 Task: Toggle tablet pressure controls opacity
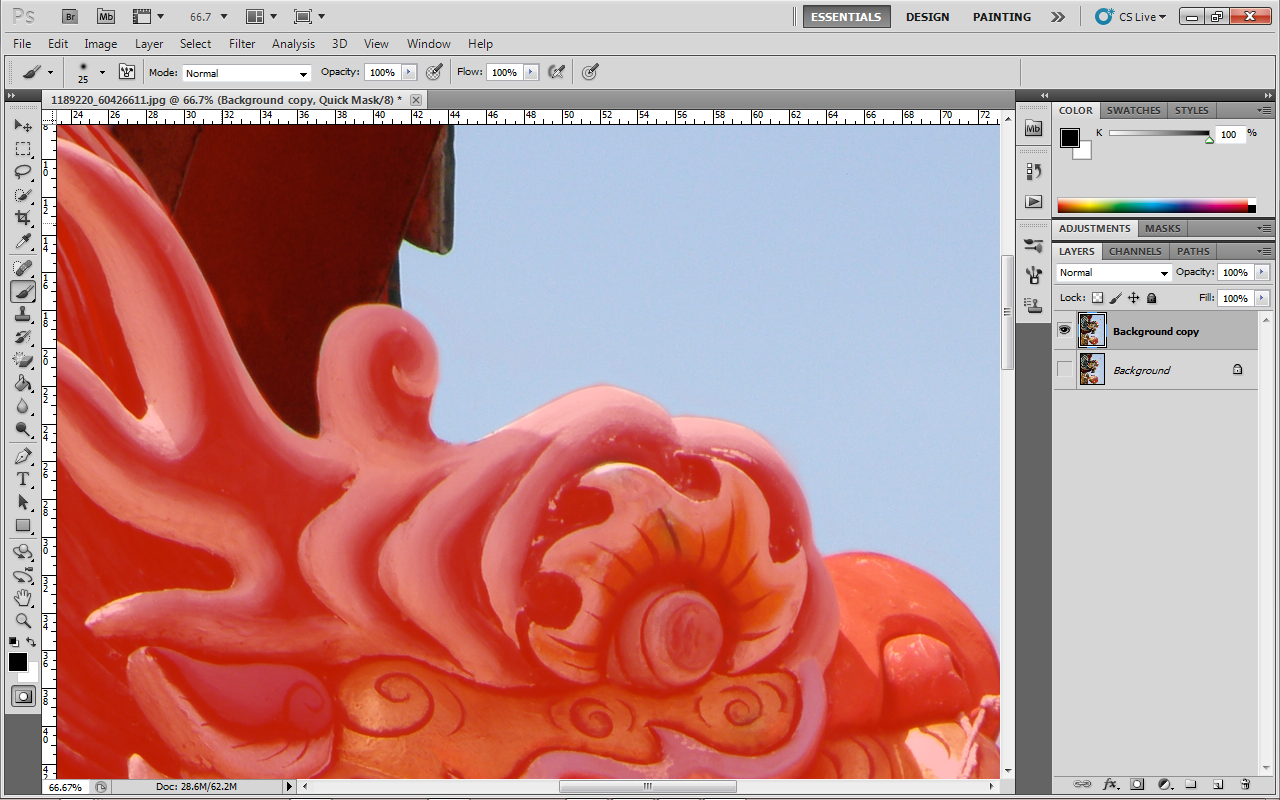coord(434,72)
